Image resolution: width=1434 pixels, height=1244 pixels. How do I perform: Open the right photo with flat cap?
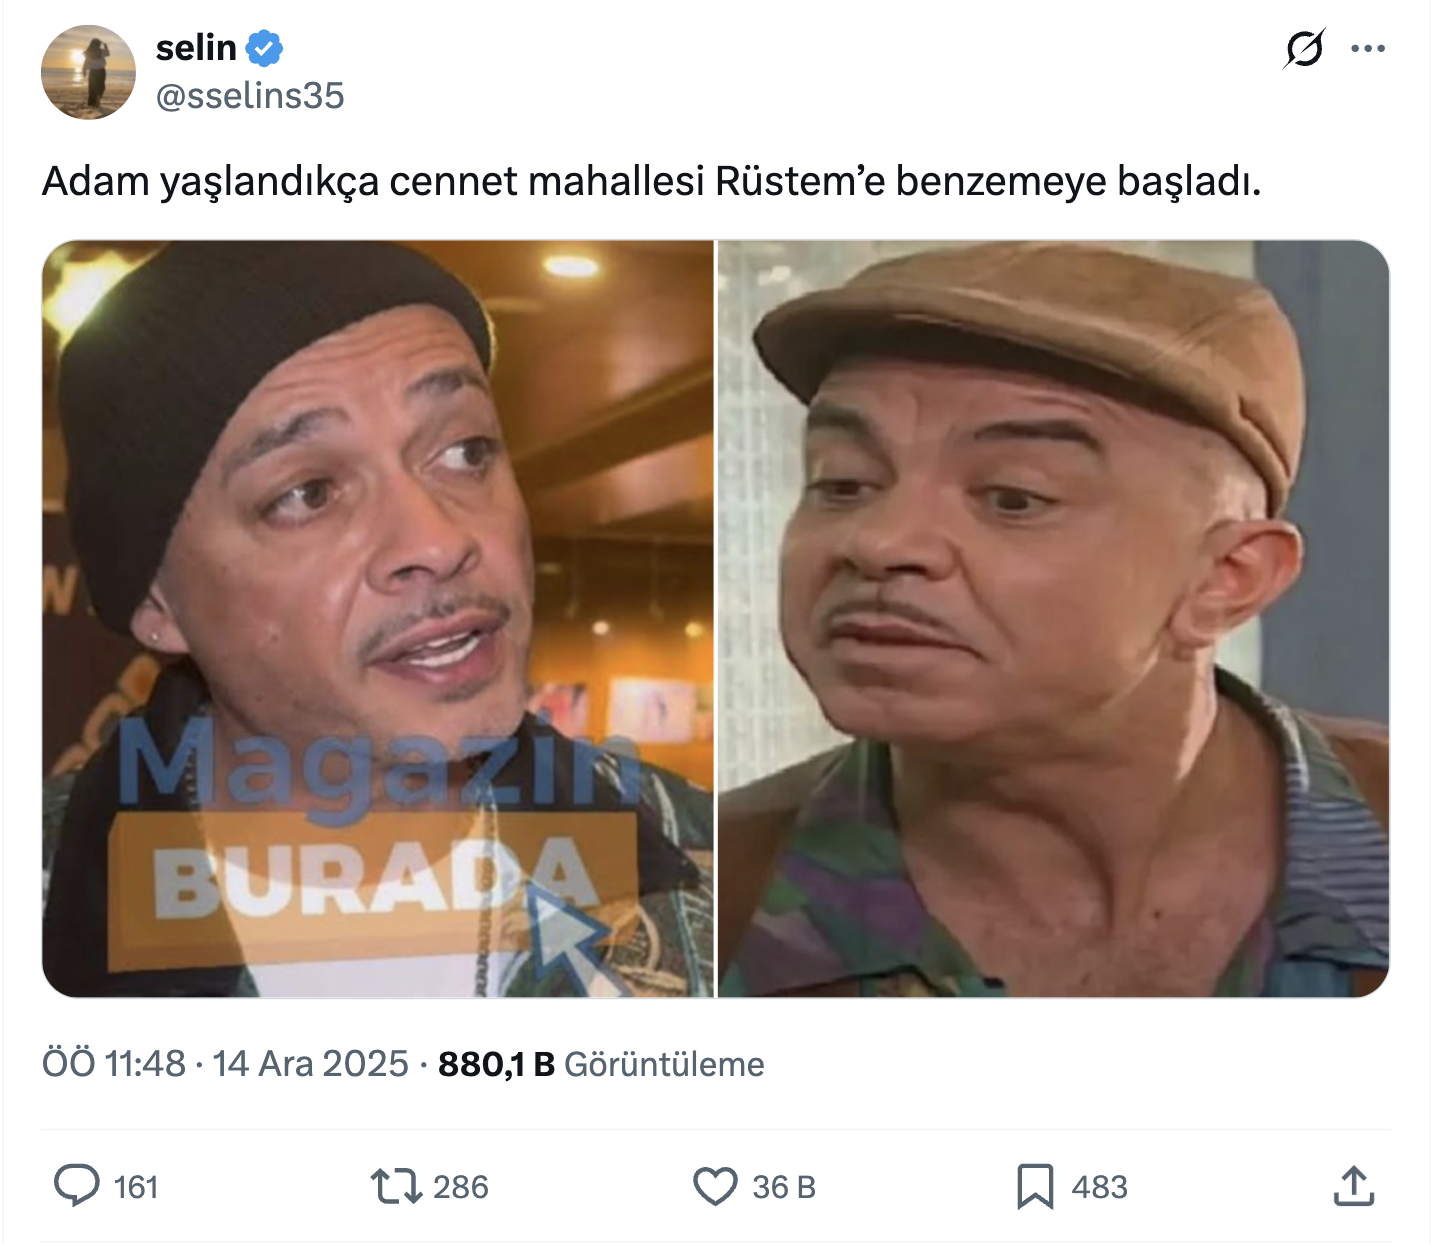click(x=1054, y=618)
